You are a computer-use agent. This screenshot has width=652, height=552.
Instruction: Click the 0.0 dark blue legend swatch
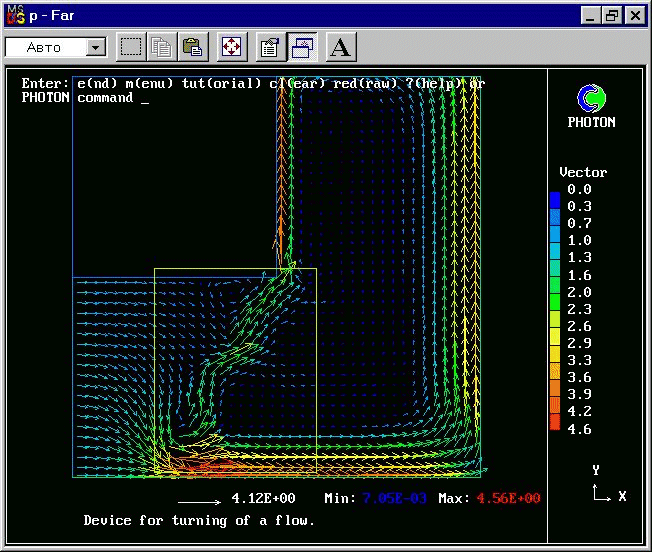coord(555,200)
